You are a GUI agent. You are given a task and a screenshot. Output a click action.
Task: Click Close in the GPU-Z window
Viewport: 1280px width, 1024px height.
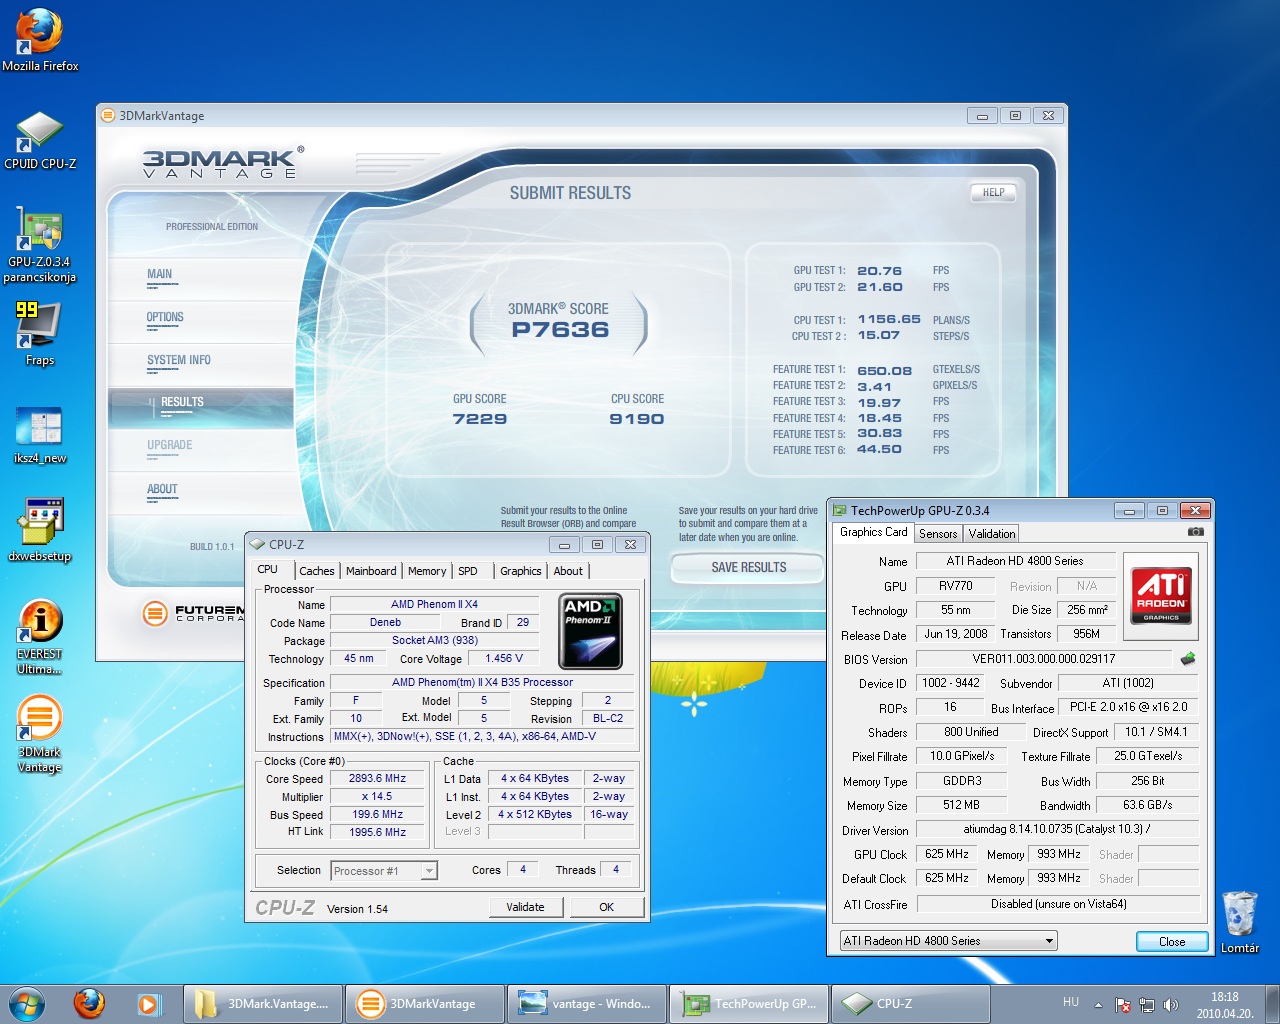pos(1172,942)
